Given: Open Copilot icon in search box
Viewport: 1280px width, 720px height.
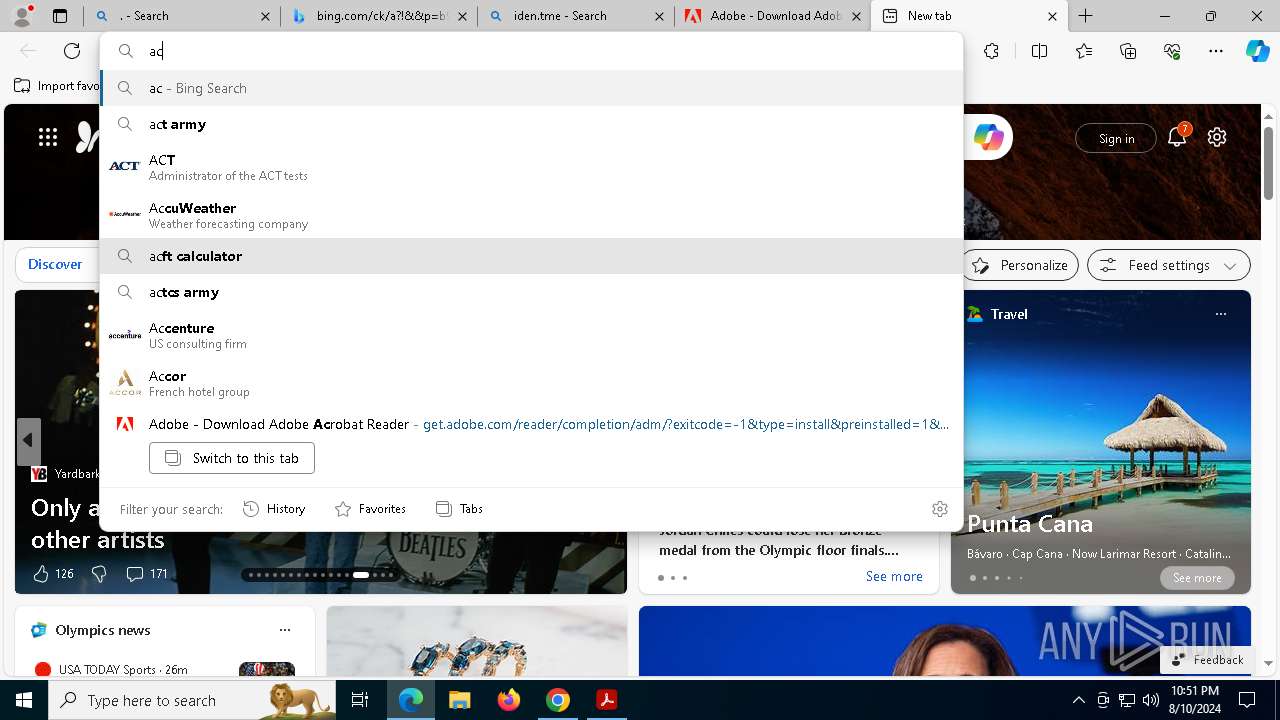Looking at the screenshot, I should pyautogui.click(x=989, y=138).
